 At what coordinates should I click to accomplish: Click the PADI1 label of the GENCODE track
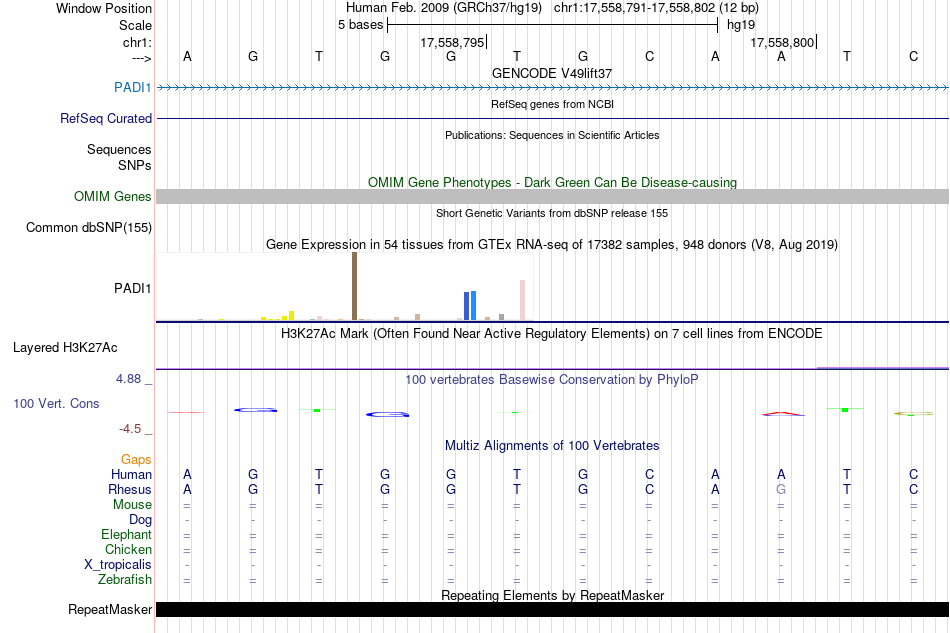(x=133, y=87)
